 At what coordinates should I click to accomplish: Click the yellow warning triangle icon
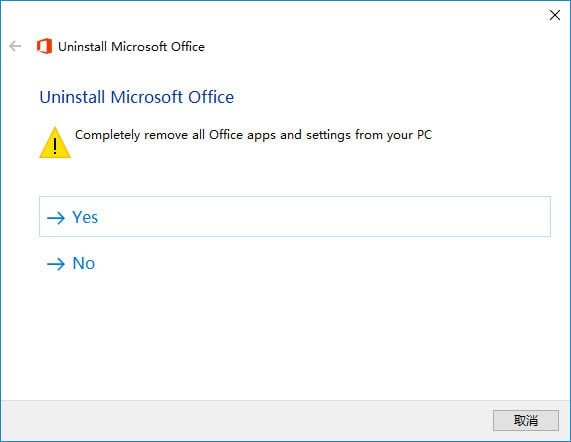(55, 143)
